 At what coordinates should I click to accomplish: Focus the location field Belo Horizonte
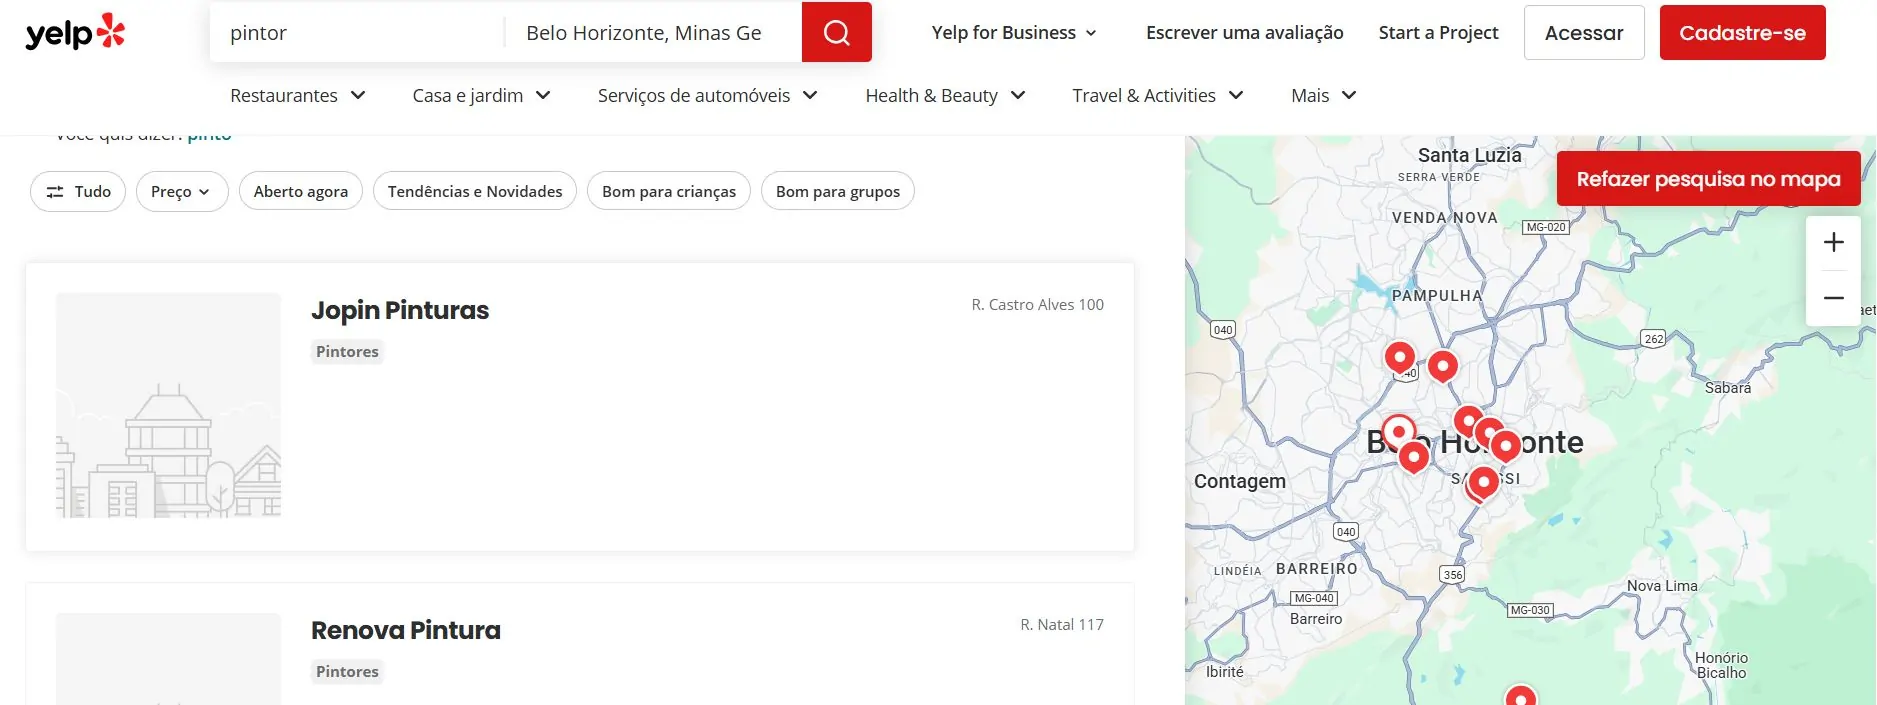pyautogui.click(x=653, y=33)
